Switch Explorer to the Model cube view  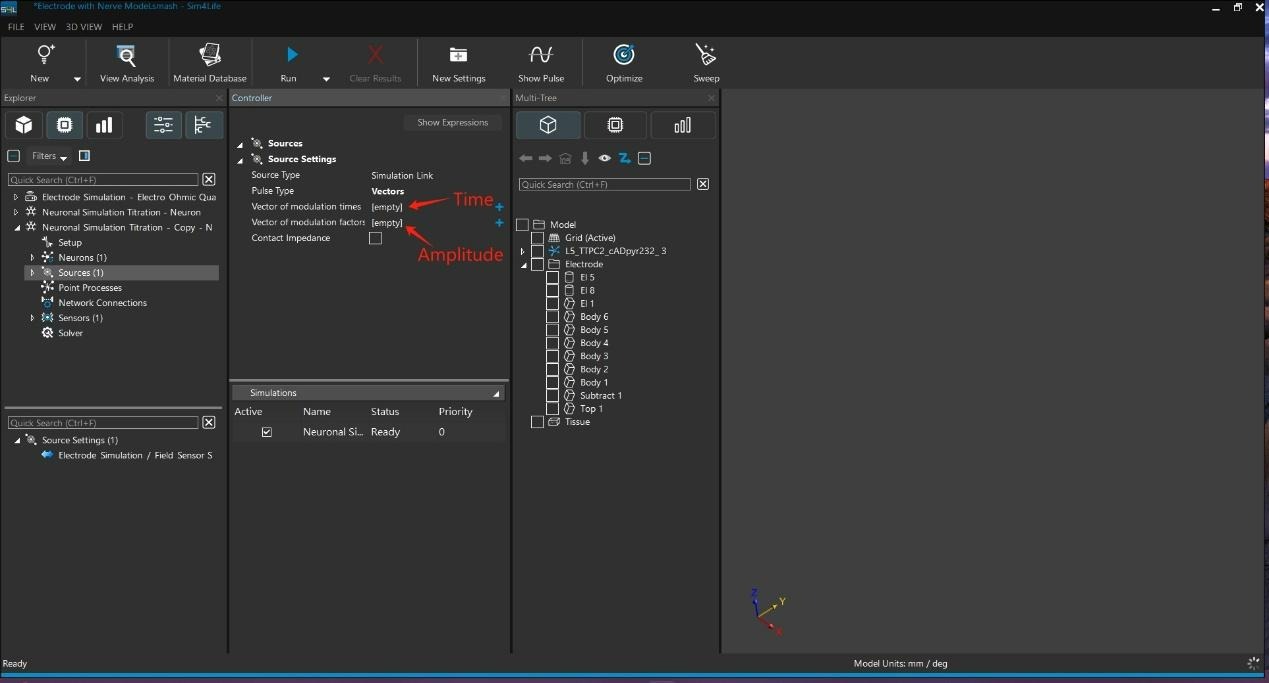(x=24, y=125)
